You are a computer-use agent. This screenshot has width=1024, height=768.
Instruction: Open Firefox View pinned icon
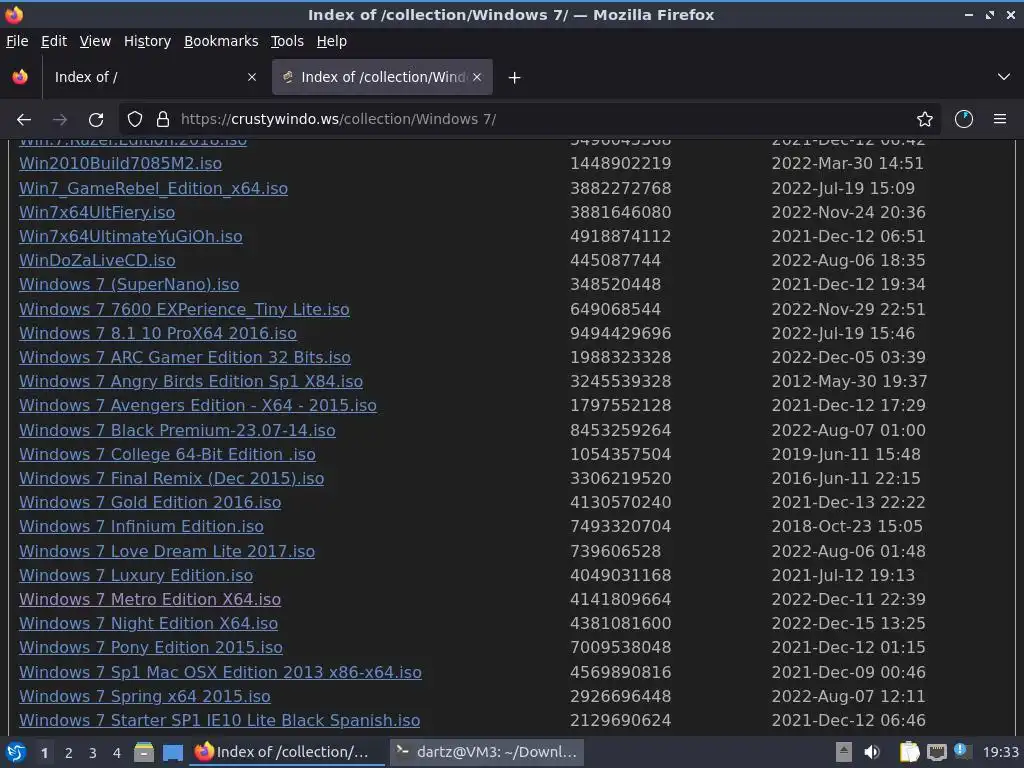[20, 77]
